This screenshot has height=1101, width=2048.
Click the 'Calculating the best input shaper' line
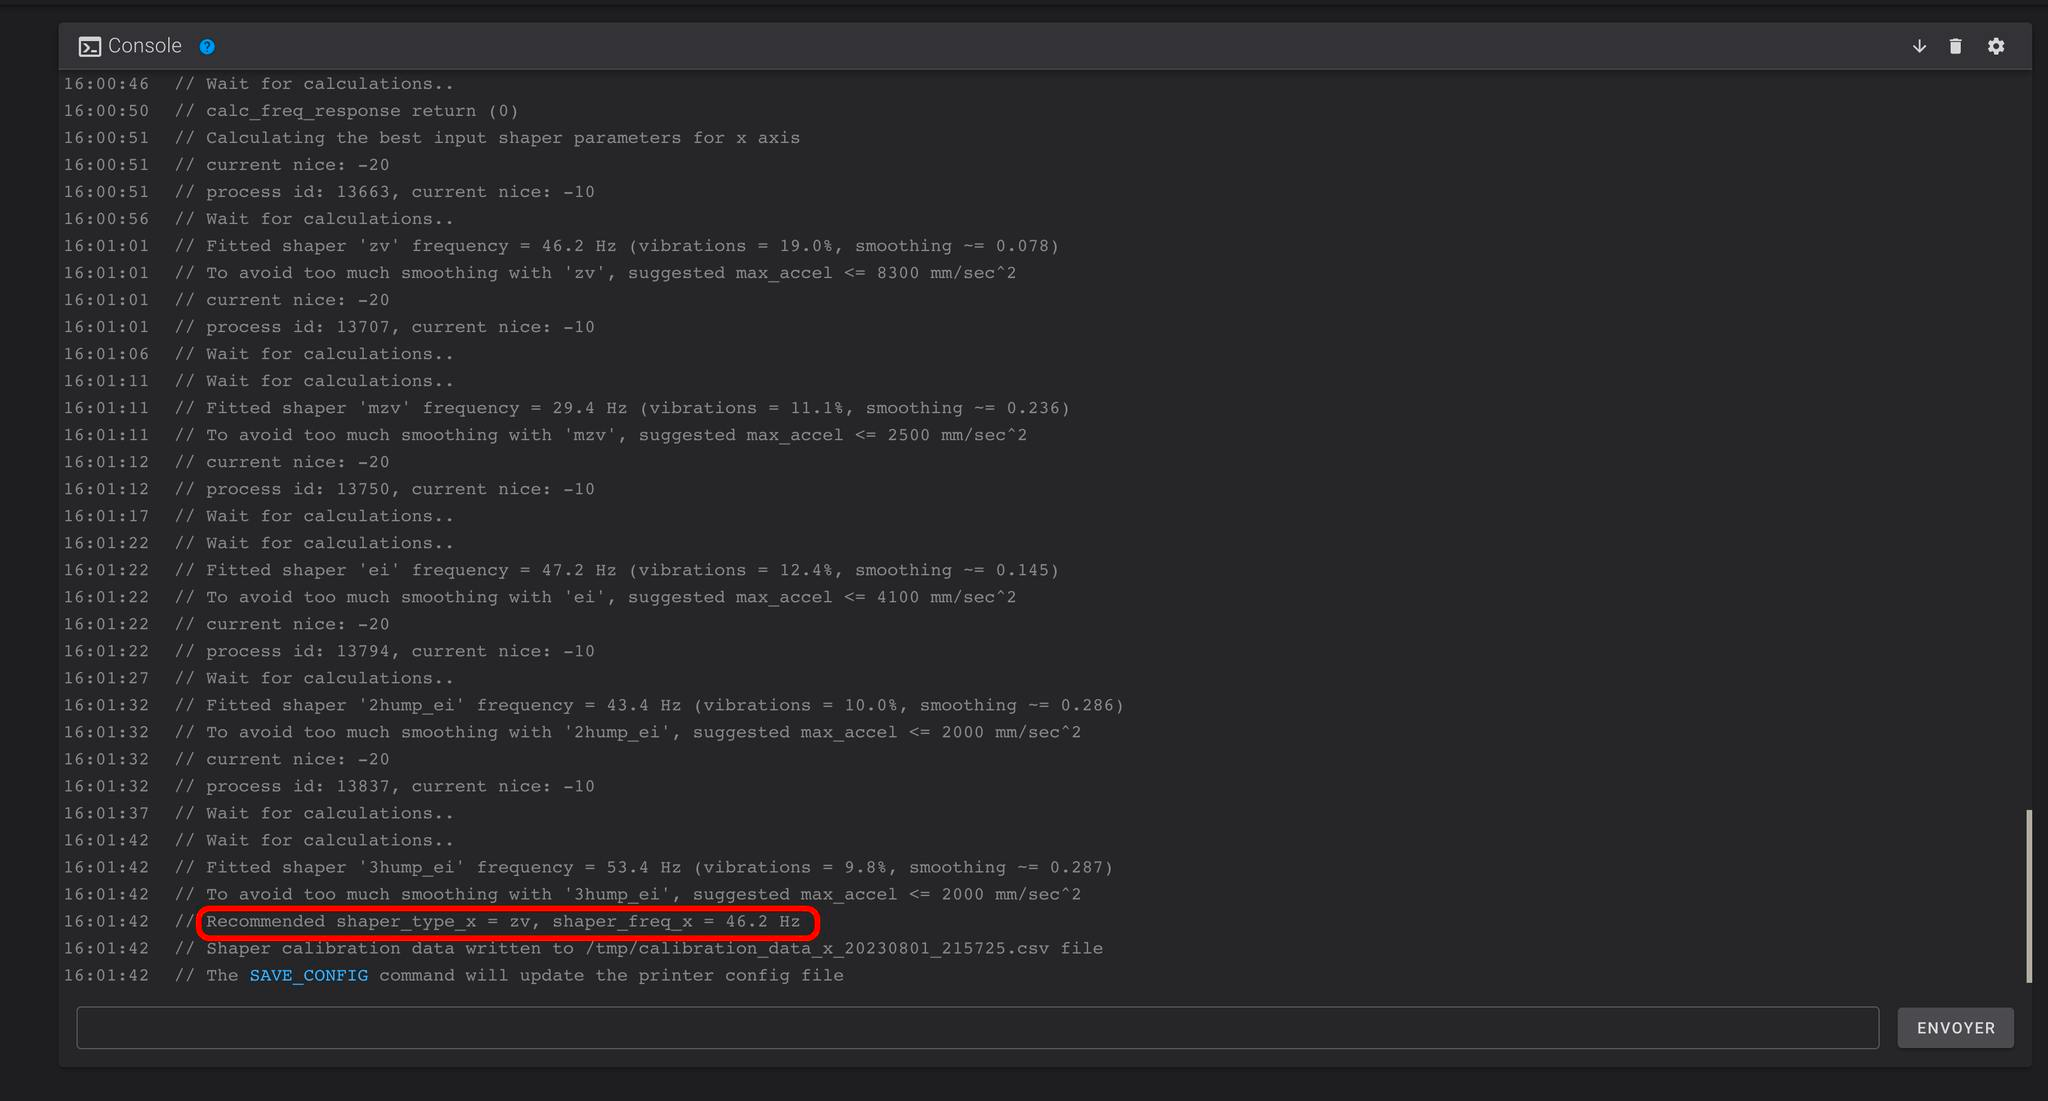pos(502,138)
